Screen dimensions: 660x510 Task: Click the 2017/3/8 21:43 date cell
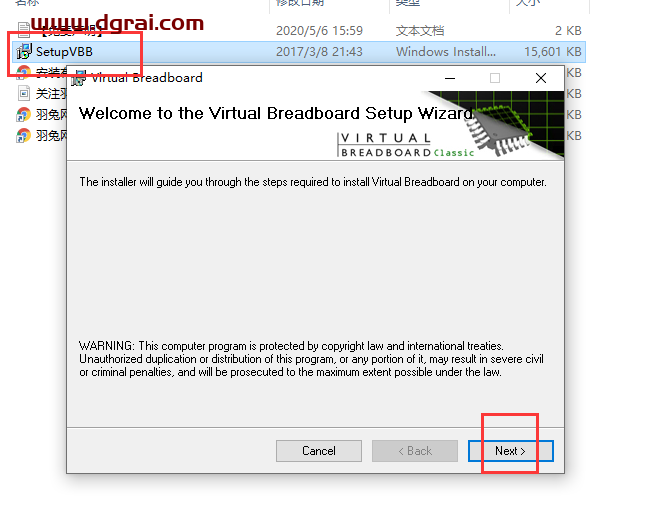coord(319,52)
